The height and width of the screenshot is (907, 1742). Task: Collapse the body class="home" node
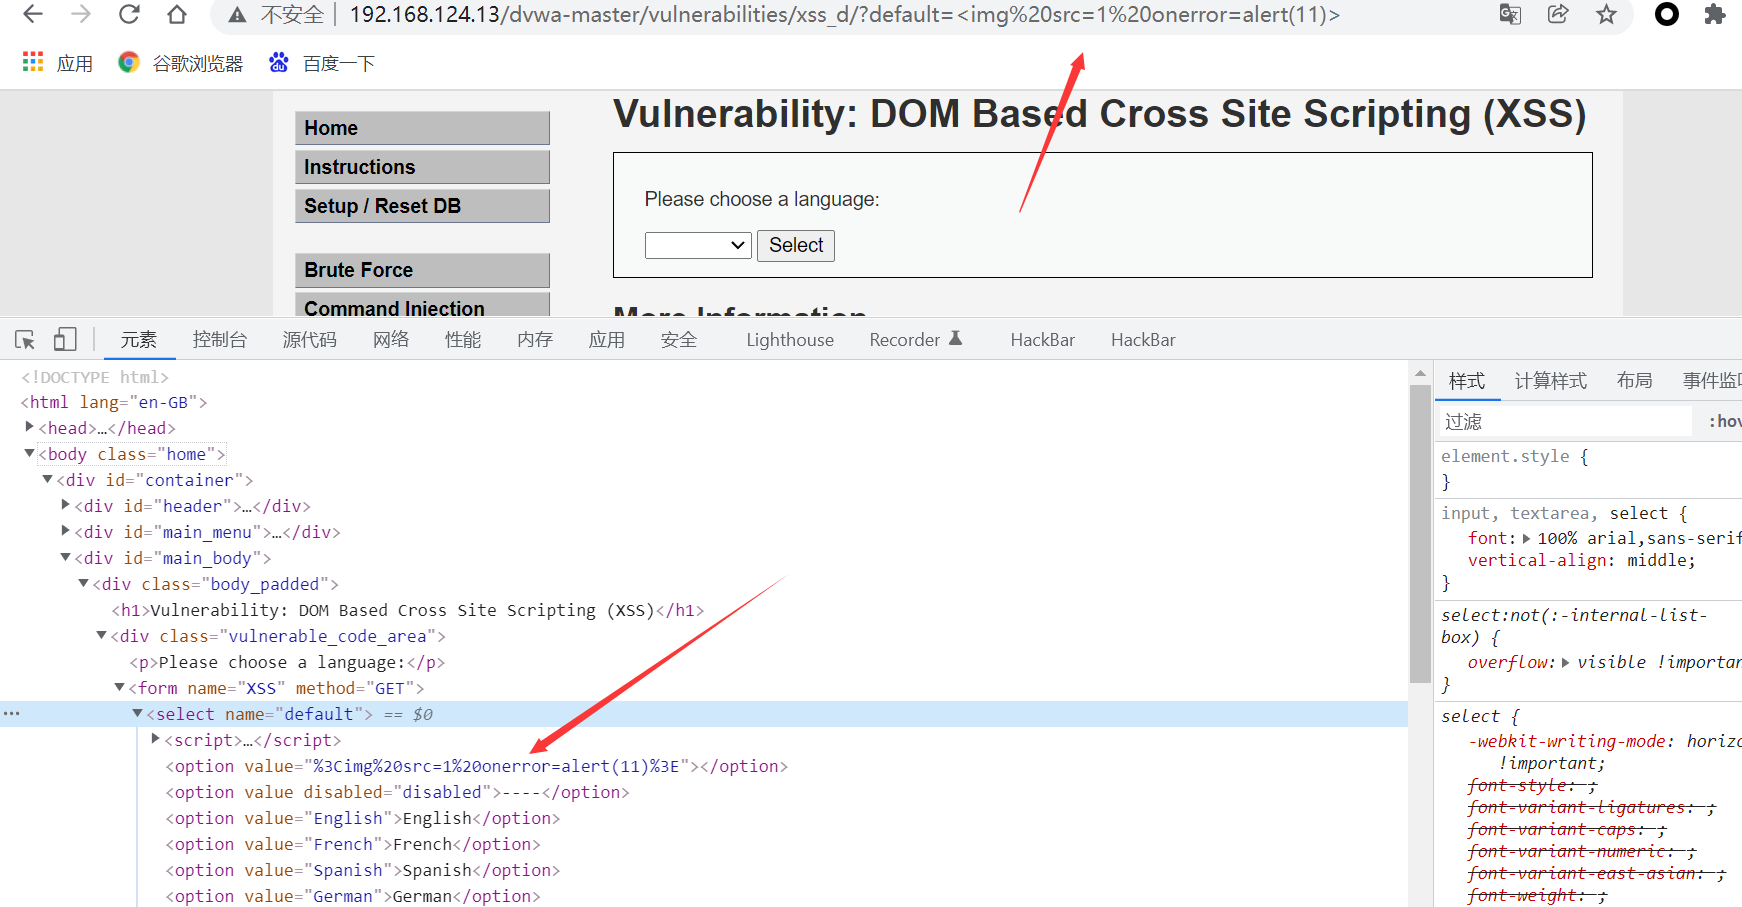[29, 453]
